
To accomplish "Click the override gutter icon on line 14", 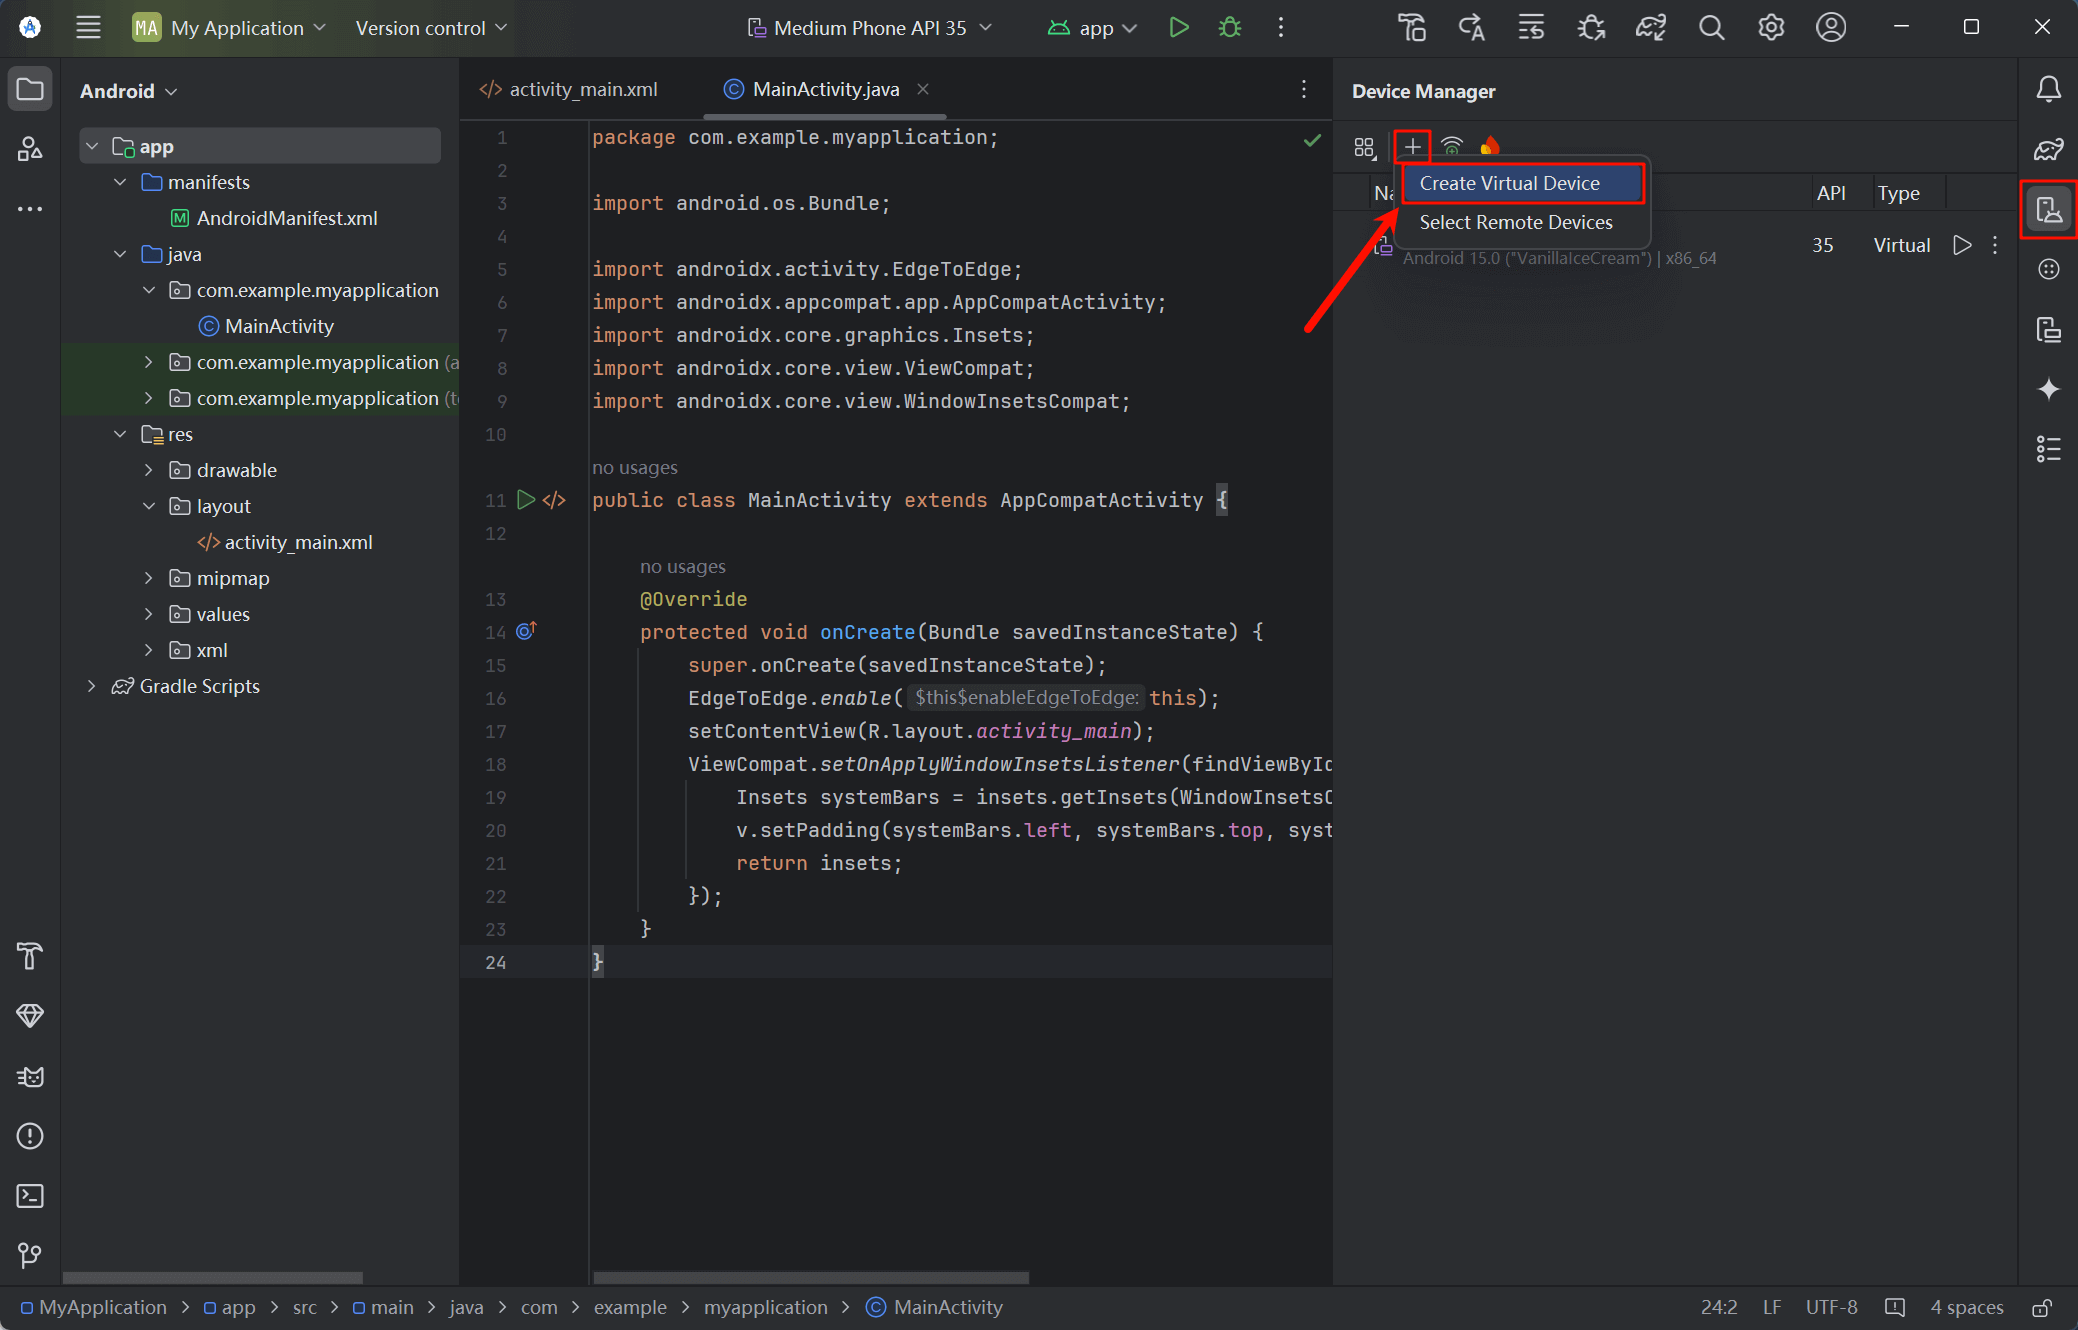I will coord(526,631).
